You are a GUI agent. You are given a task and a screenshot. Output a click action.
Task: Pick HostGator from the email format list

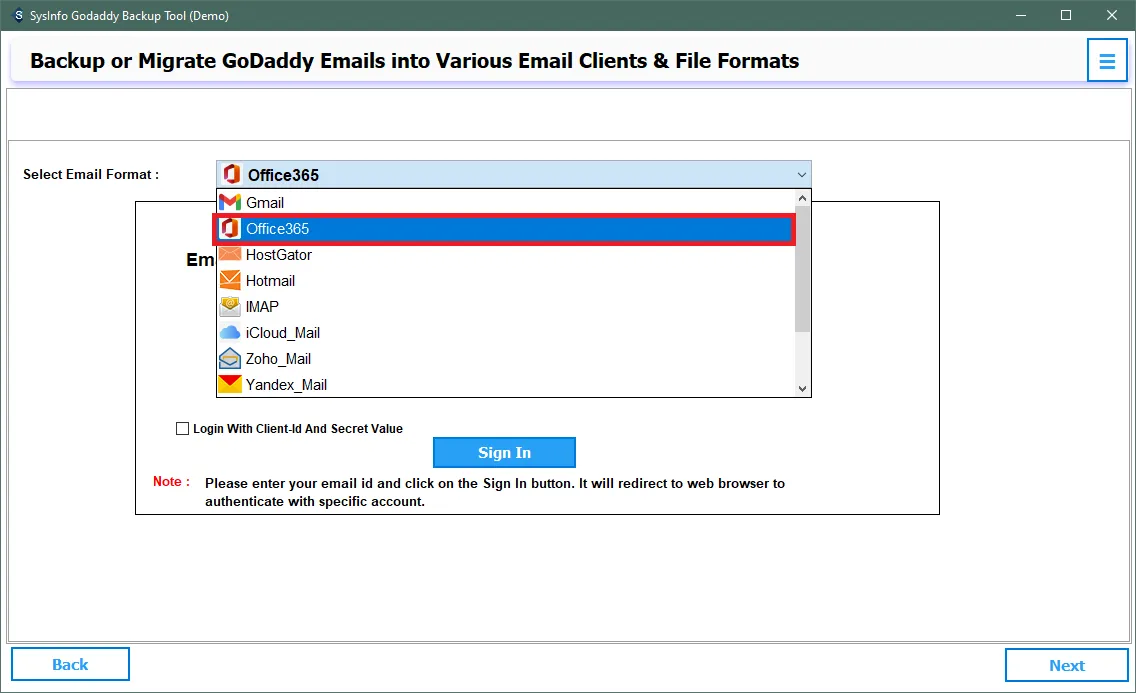coord(506,255)
